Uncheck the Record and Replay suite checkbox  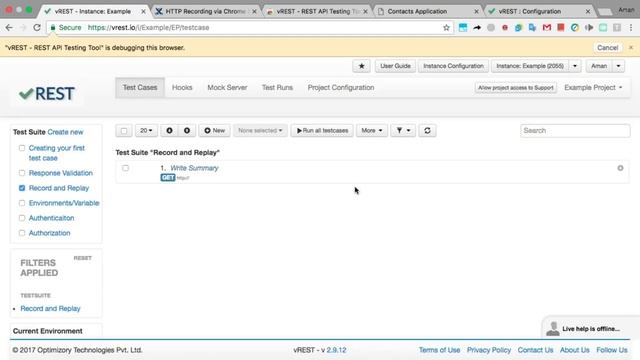coord(22,188)
